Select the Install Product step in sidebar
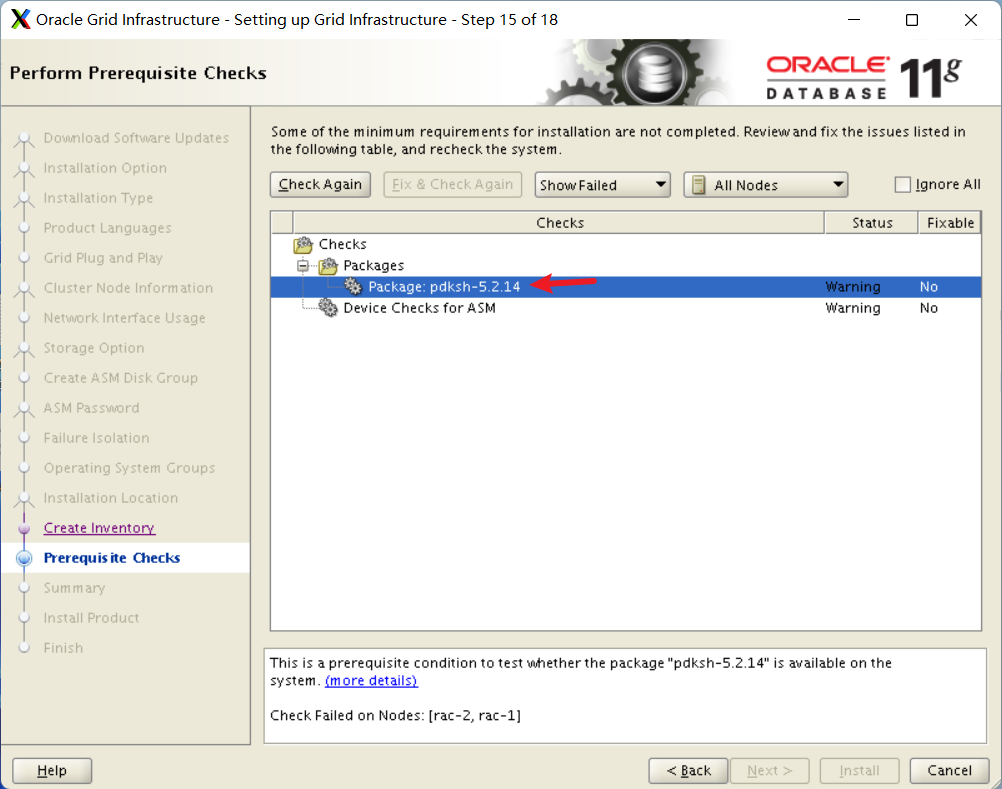The image size is (1002, 789). click(91, 618)
